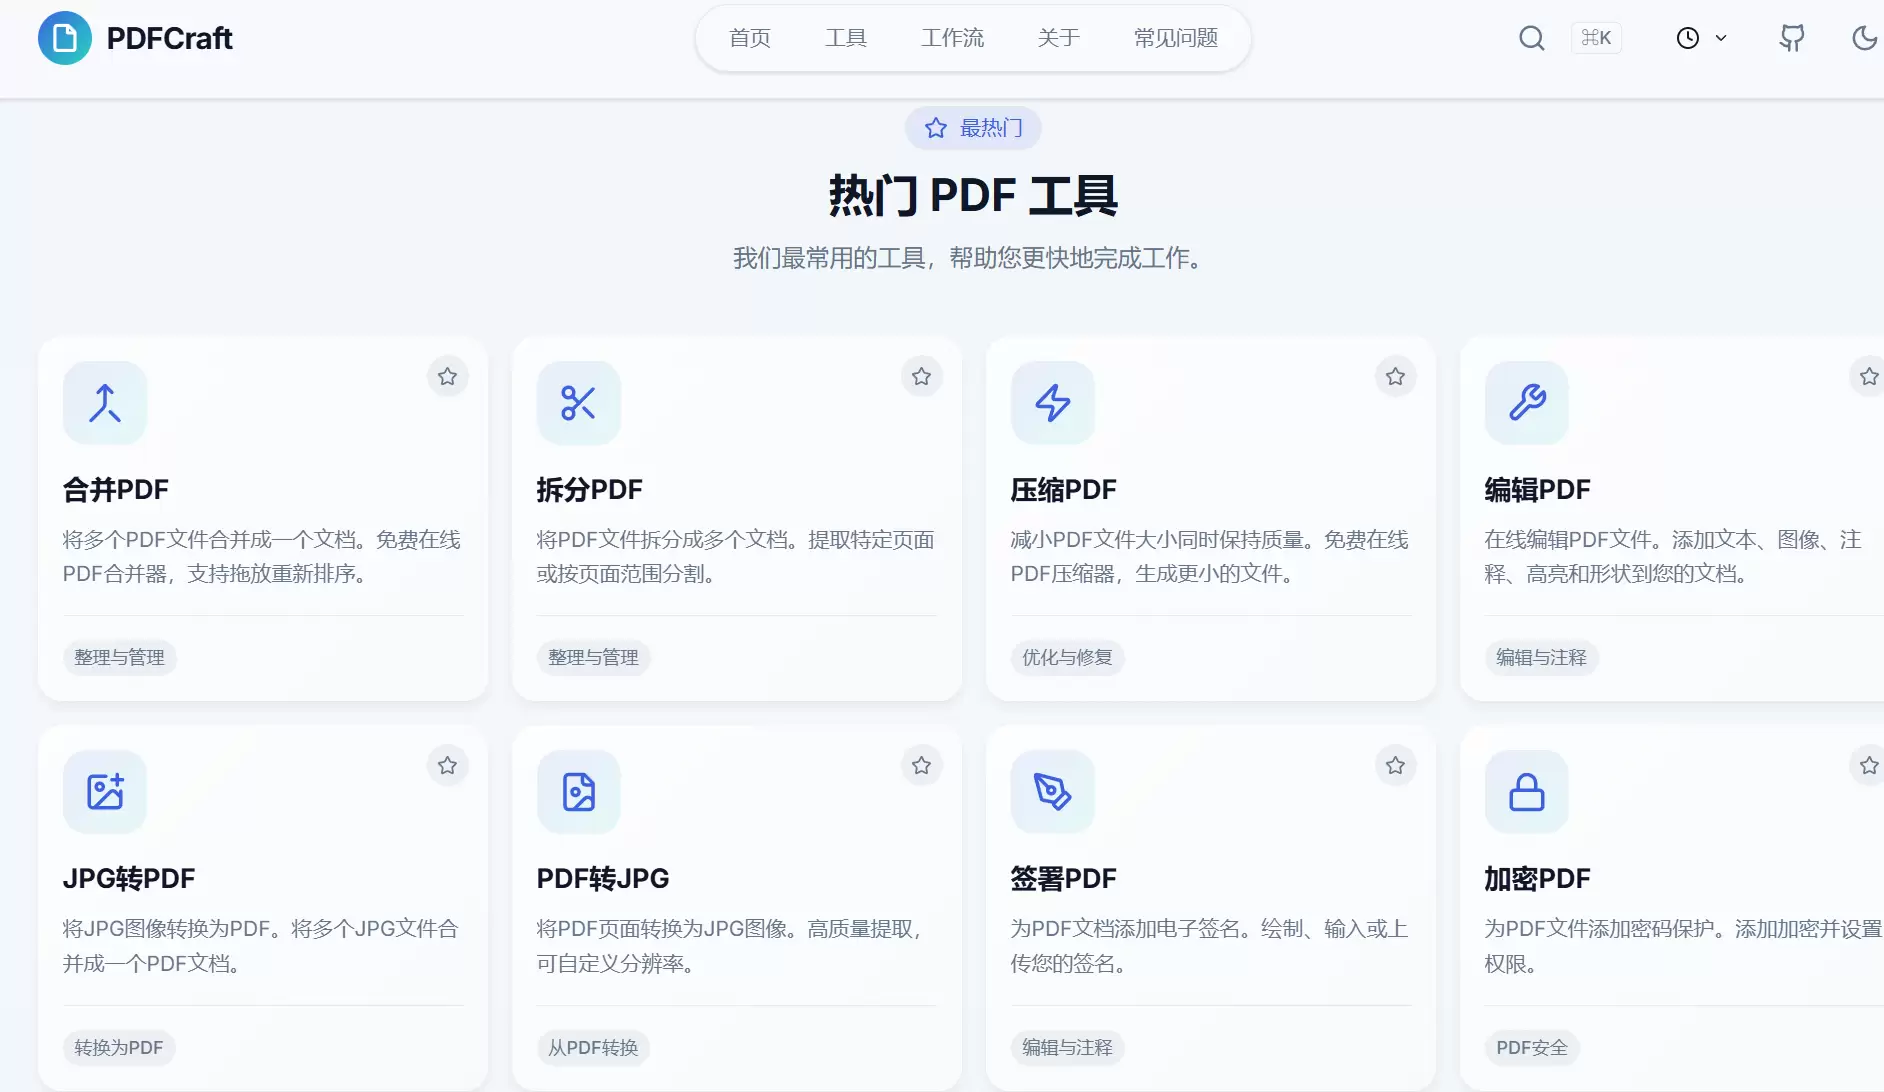Open the PDF转JPG tool title
The image size is (1884, 1092).
(603, 879)
